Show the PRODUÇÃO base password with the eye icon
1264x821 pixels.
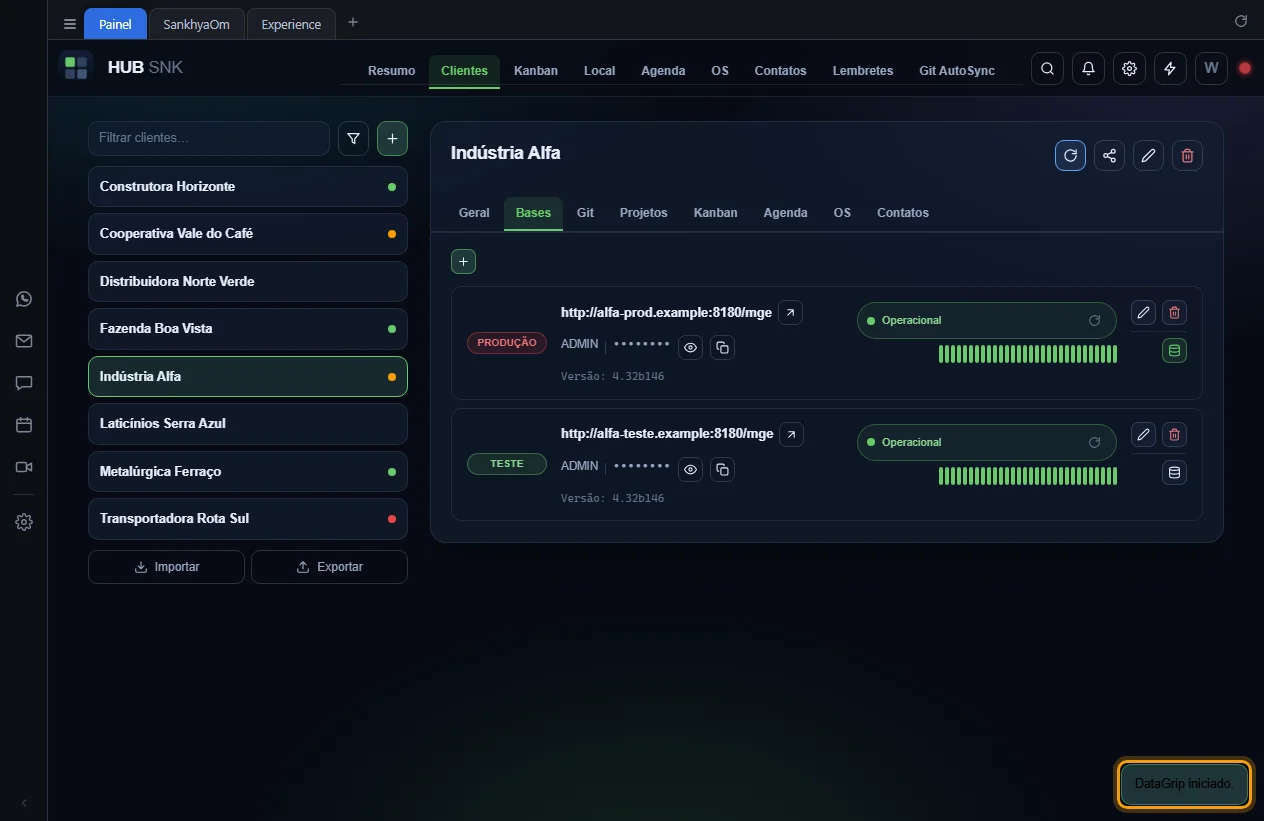[690, 348]
